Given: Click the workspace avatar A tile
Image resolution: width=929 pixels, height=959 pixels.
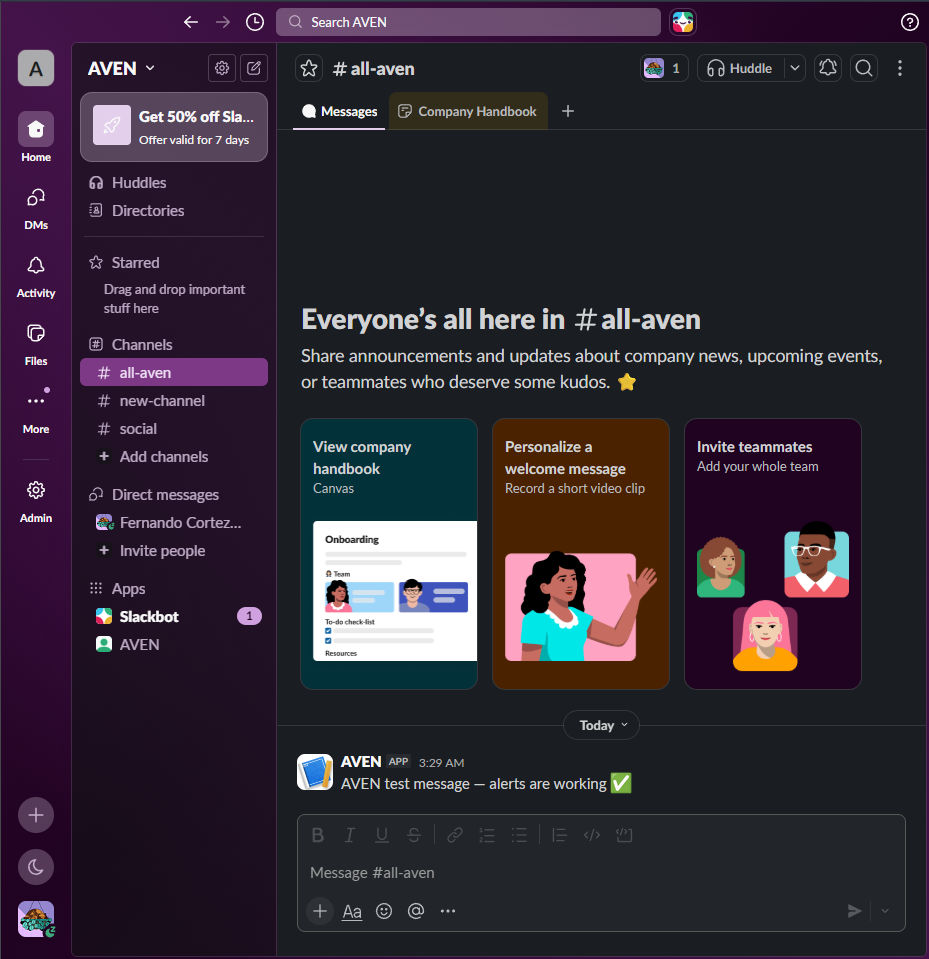Looking at the screenshot, I should 36,68.
